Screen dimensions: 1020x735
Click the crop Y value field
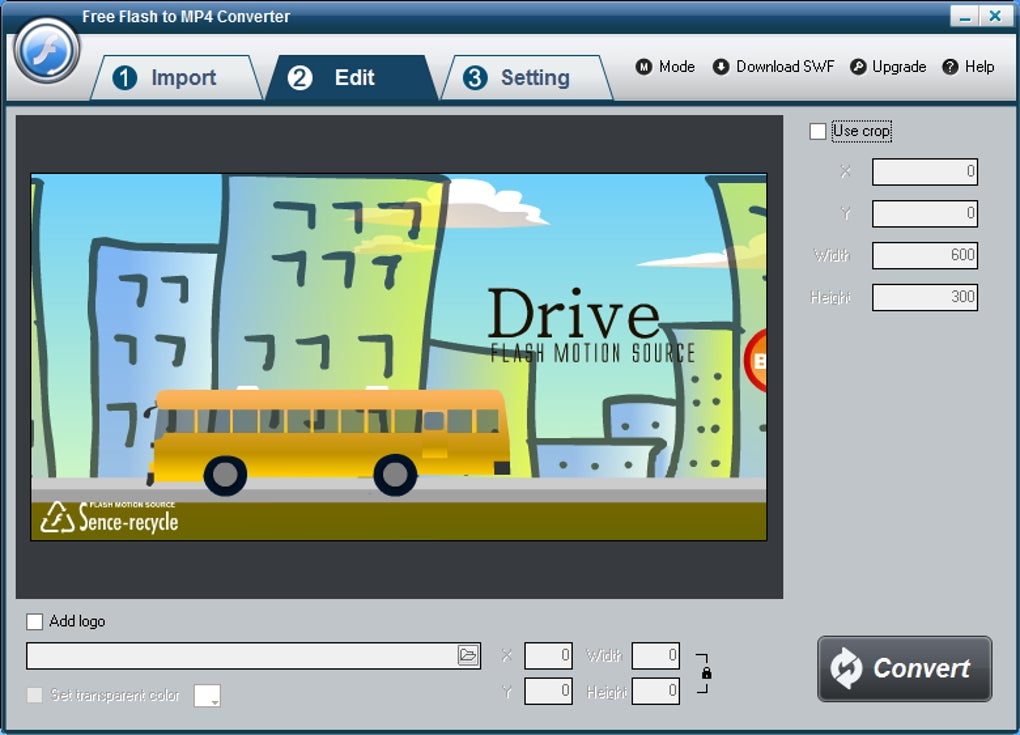point(924,213)
